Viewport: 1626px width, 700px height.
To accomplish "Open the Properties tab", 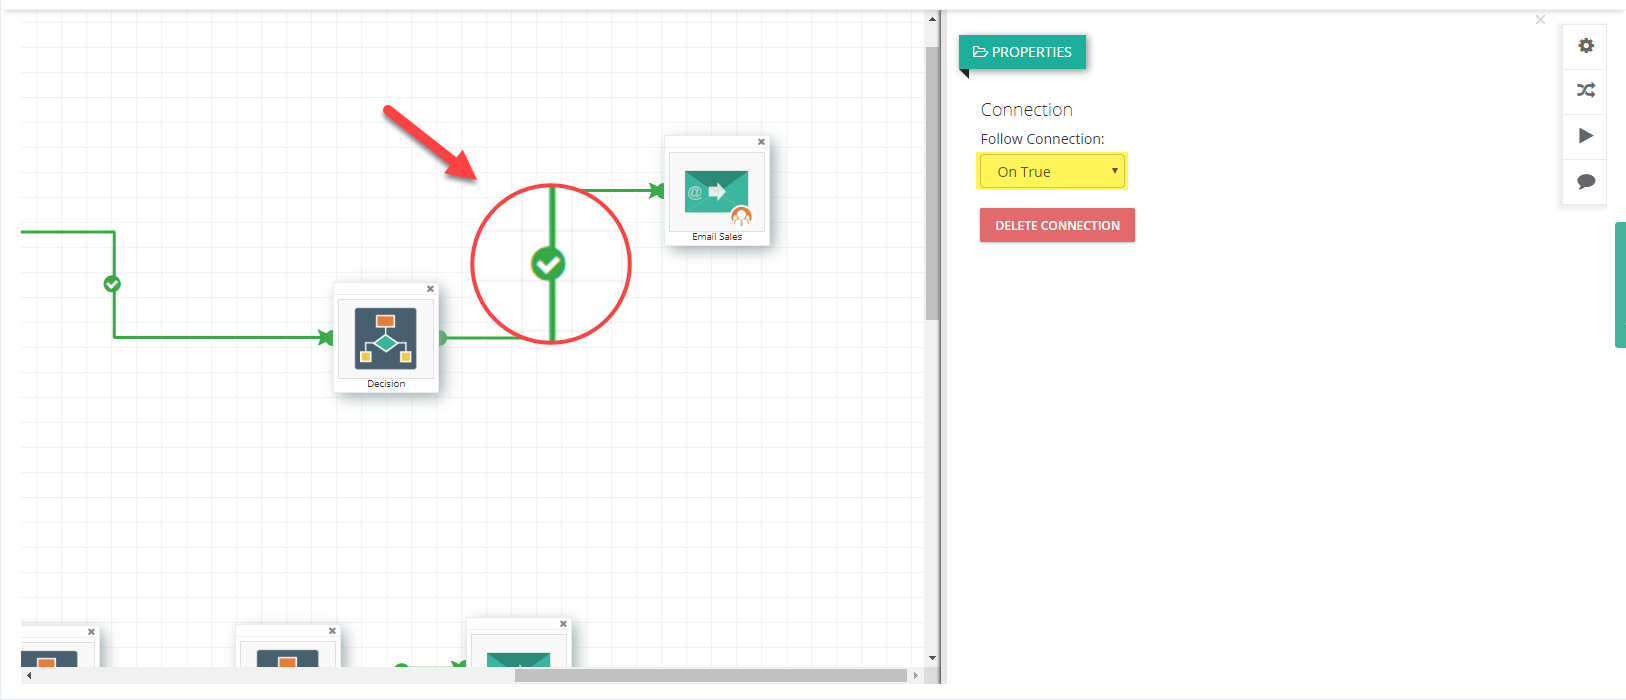I will (x=1022, y=52).
